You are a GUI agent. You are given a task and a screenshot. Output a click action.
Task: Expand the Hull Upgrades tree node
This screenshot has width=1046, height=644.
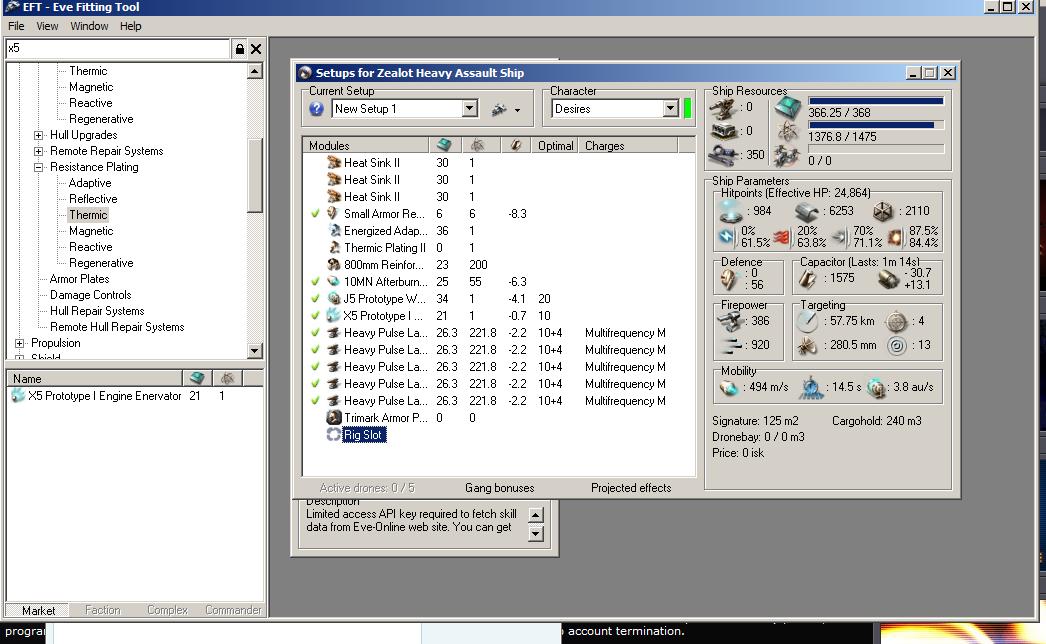(x=39, y=135)
